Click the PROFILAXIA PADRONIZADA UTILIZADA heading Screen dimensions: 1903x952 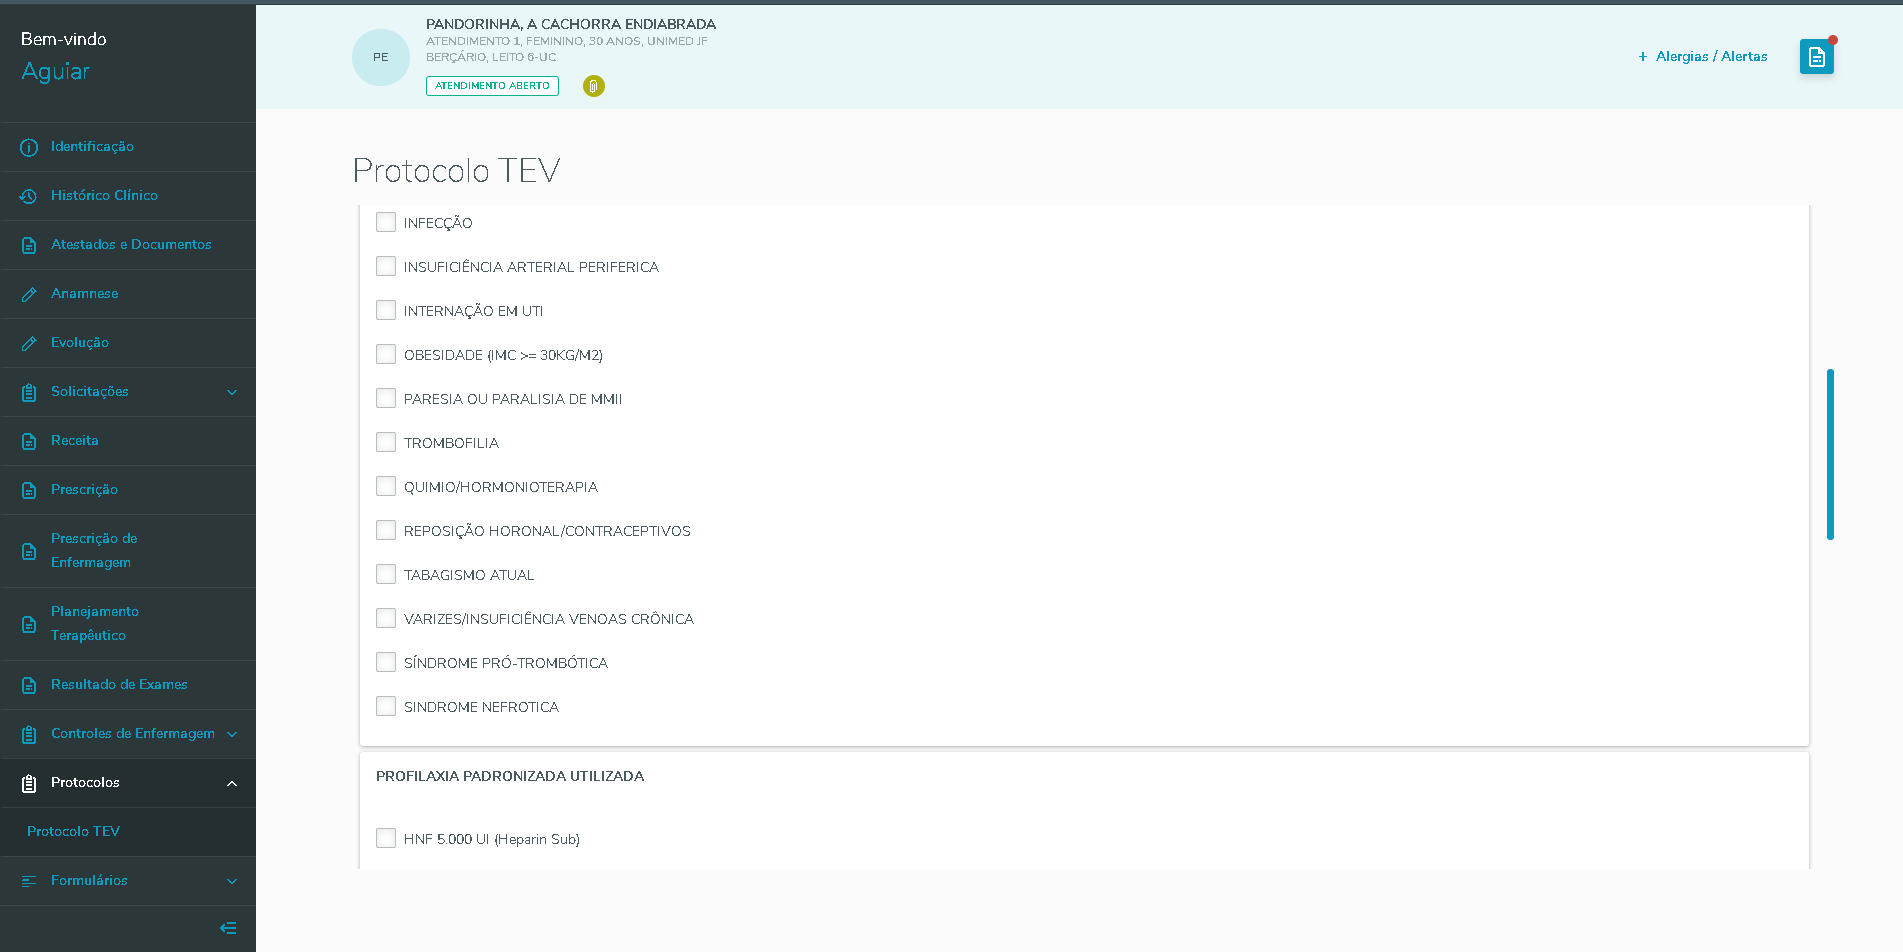pyautogui.click(x=510, y=776)
